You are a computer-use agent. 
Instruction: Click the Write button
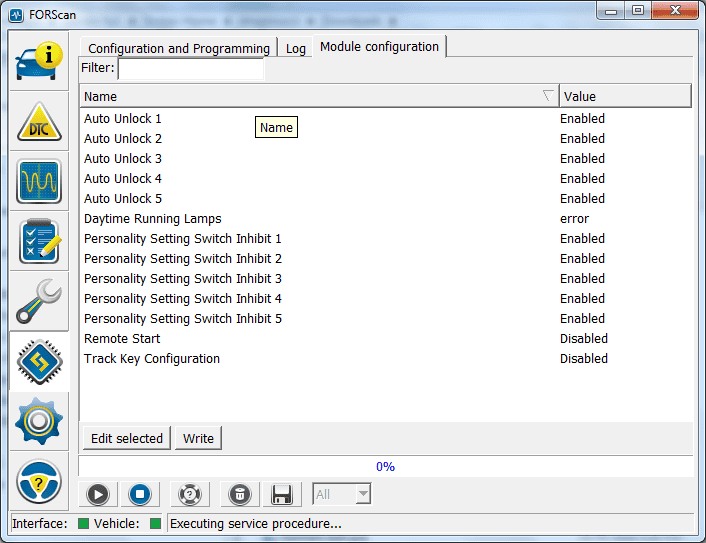[198, 438]
